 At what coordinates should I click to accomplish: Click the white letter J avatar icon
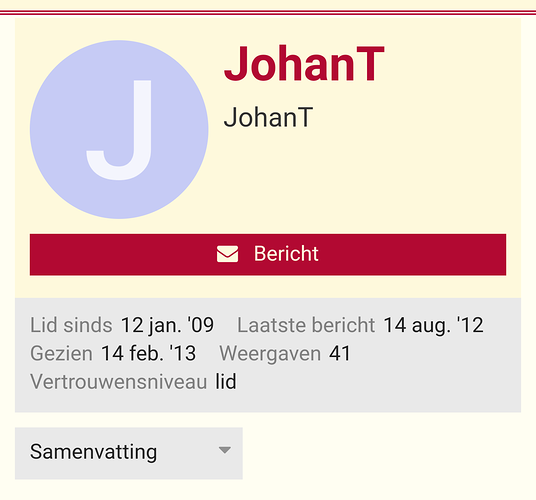119,130
